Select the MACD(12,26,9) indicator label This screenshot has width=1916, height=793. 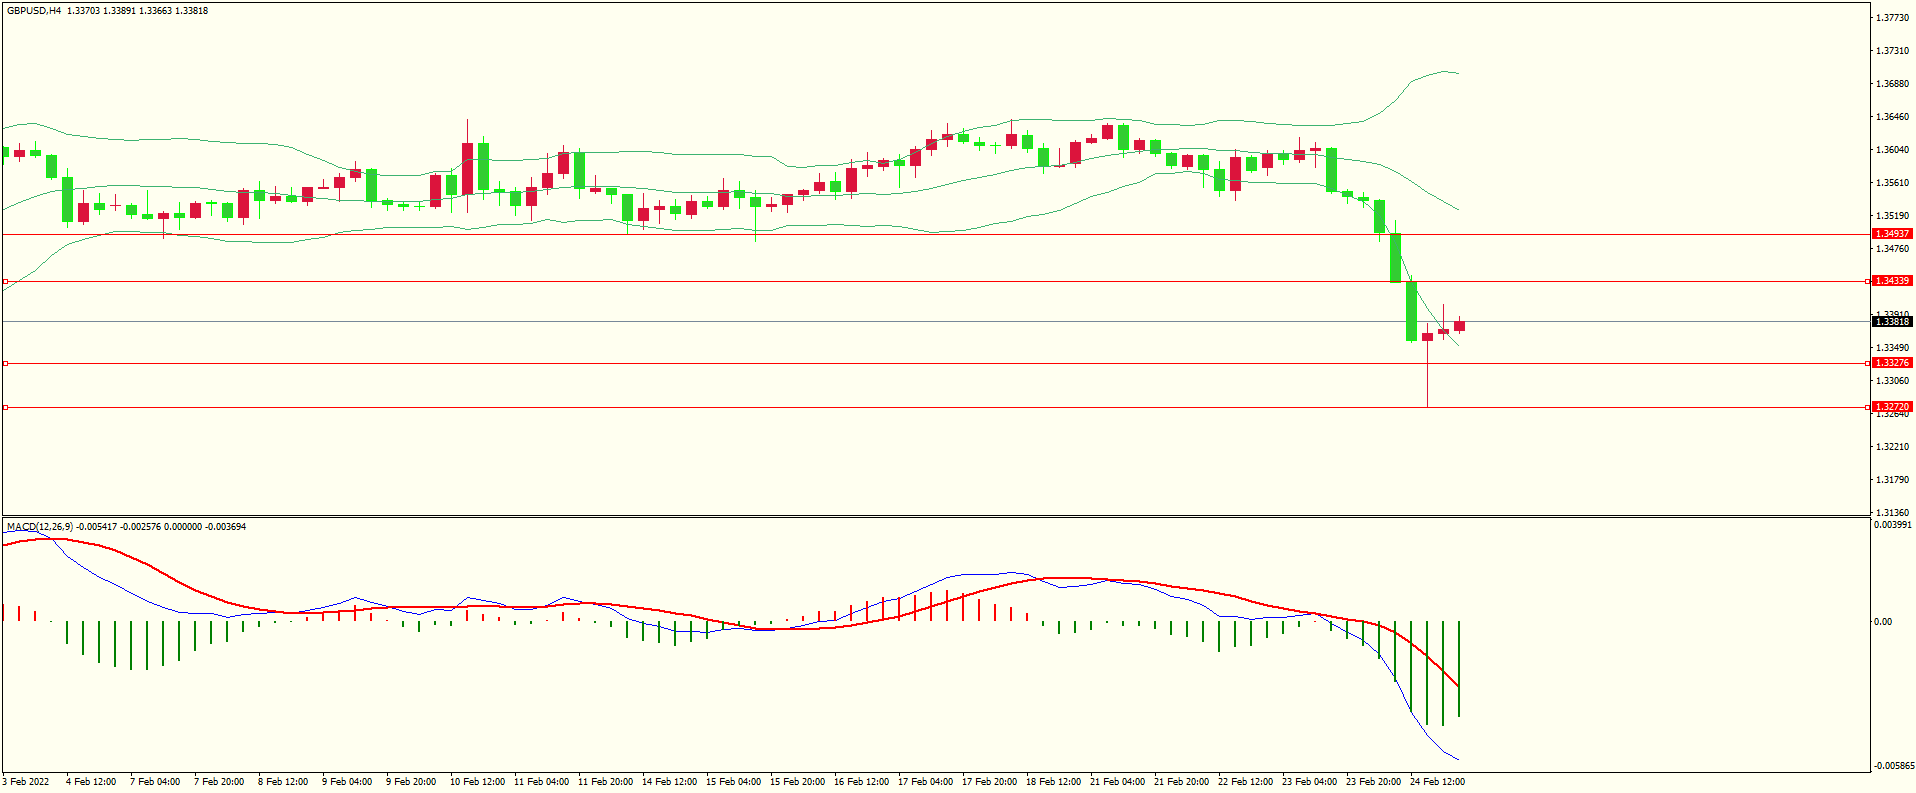pos(39,526)
